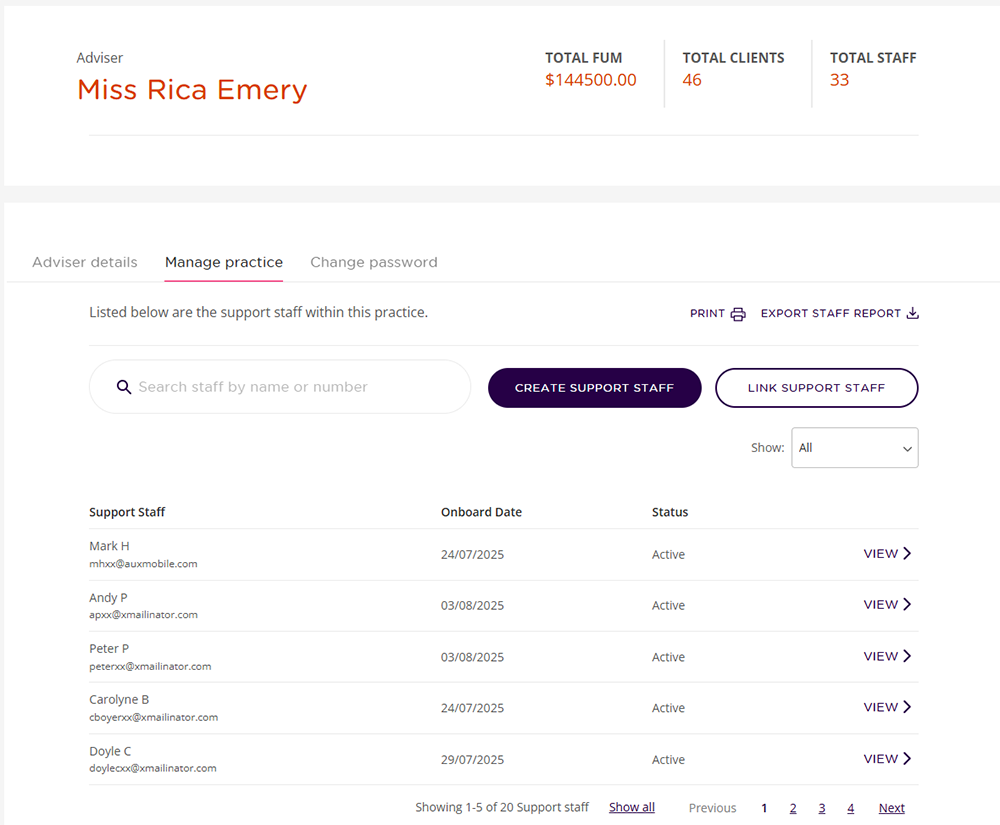1000x825 pixels.
Task: Switch to the Adviser details tab
Action: [x=85, y=262]
